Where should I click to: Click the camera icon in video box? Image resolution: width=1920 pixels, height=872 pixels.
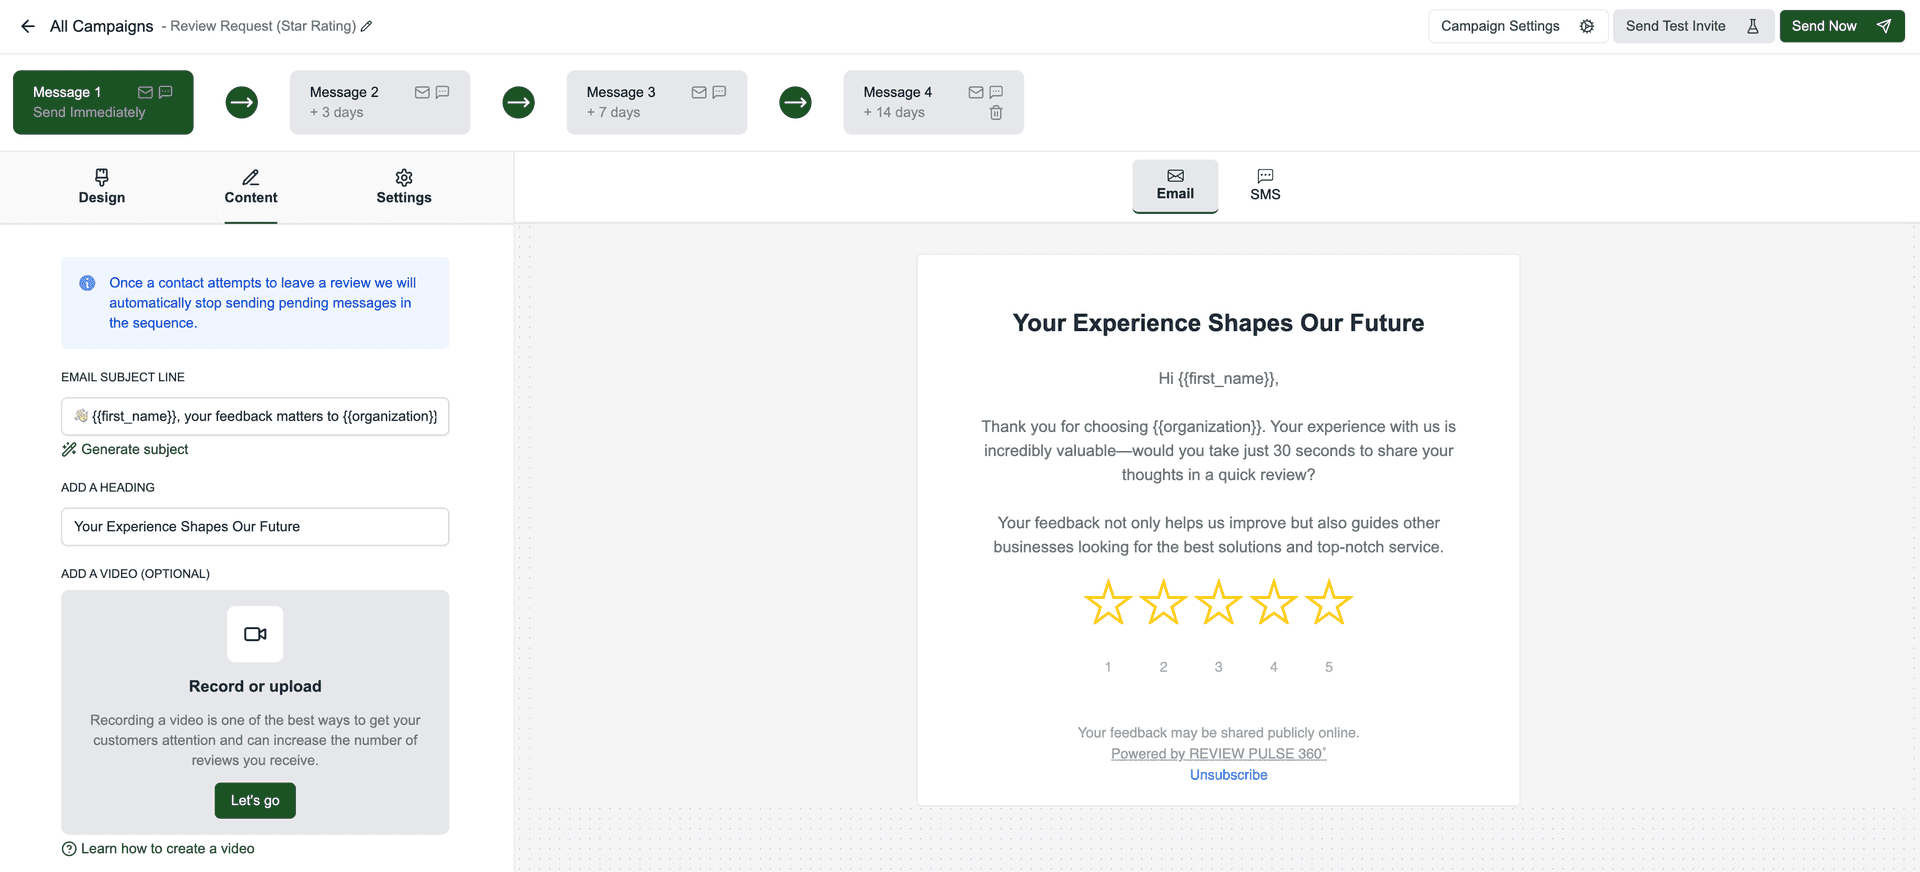[255, 634]
